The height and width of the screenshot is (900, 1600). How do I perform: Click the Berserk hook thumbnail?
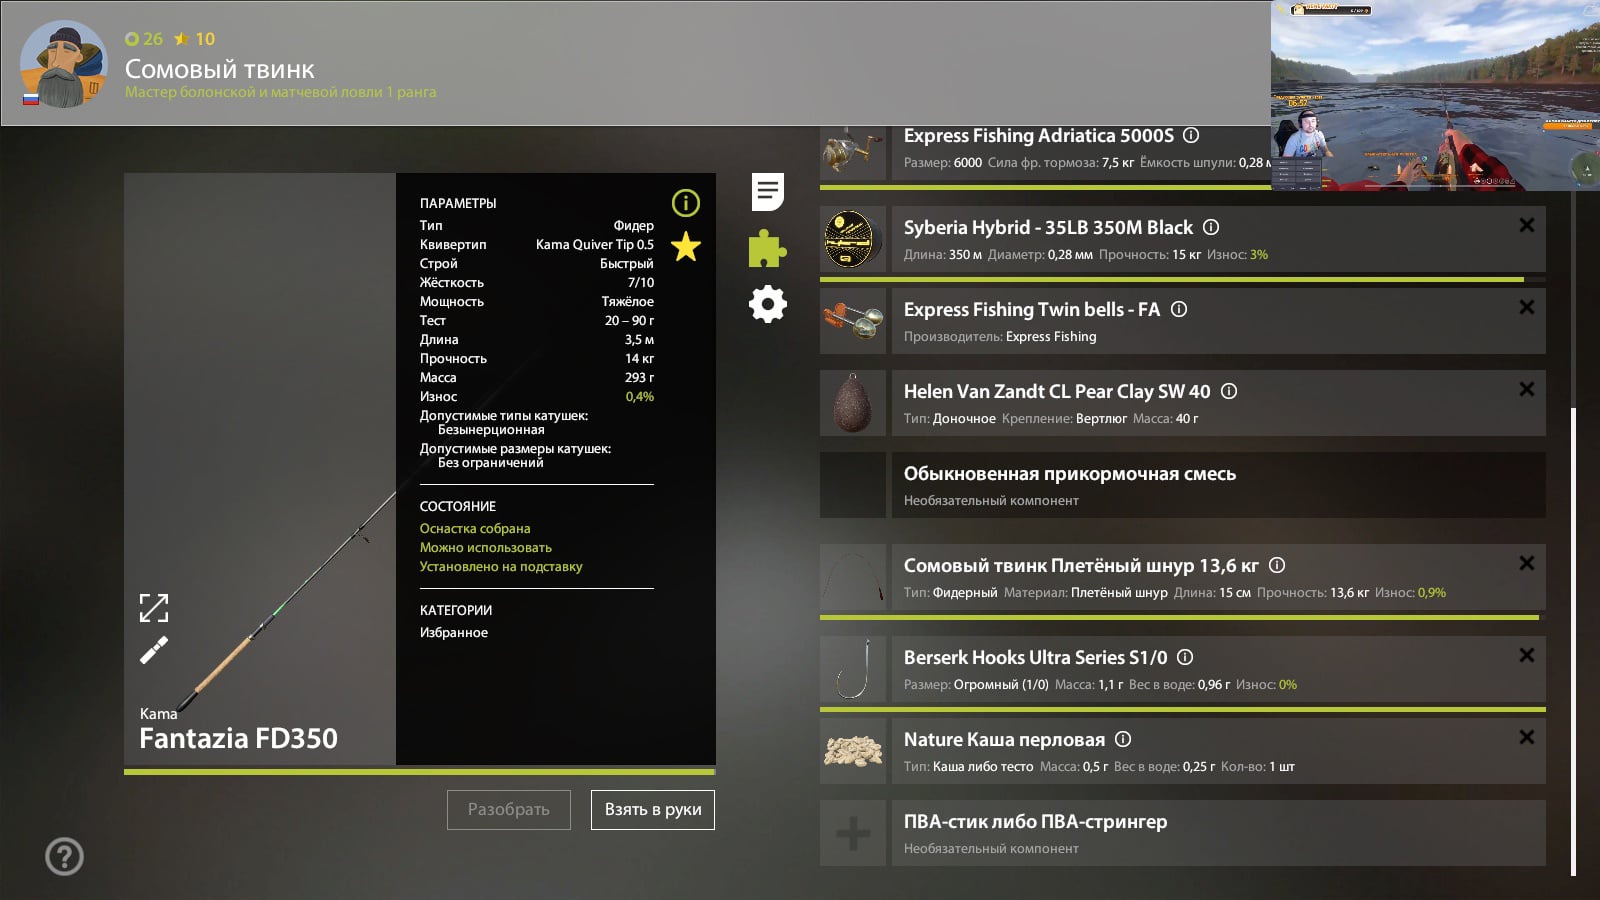coord(853,669)
